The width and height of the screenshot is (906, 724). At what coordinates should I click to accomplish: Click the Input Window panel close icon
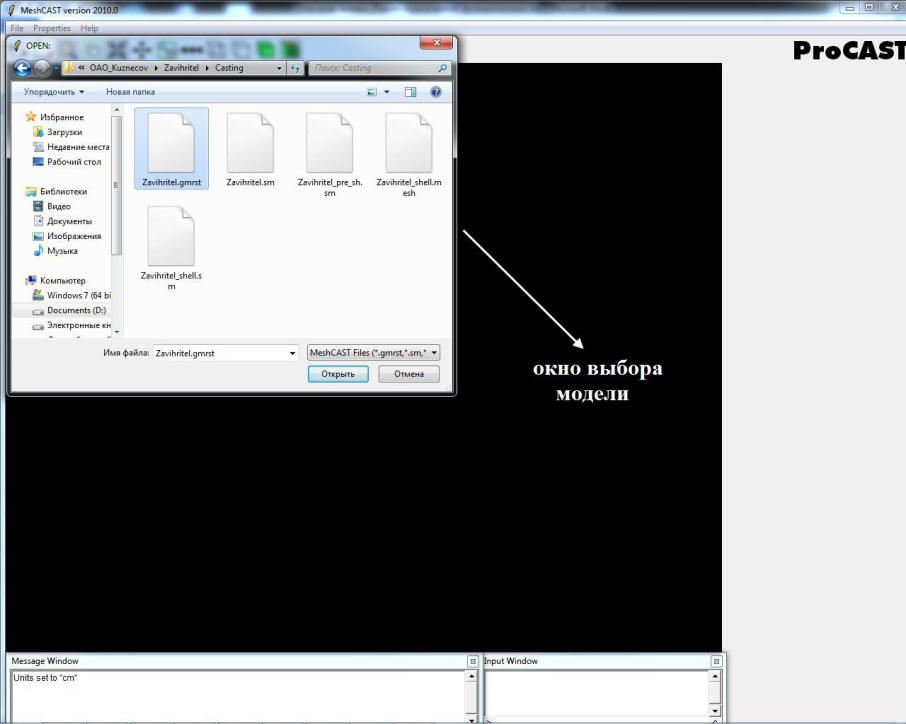coord(716,661)
